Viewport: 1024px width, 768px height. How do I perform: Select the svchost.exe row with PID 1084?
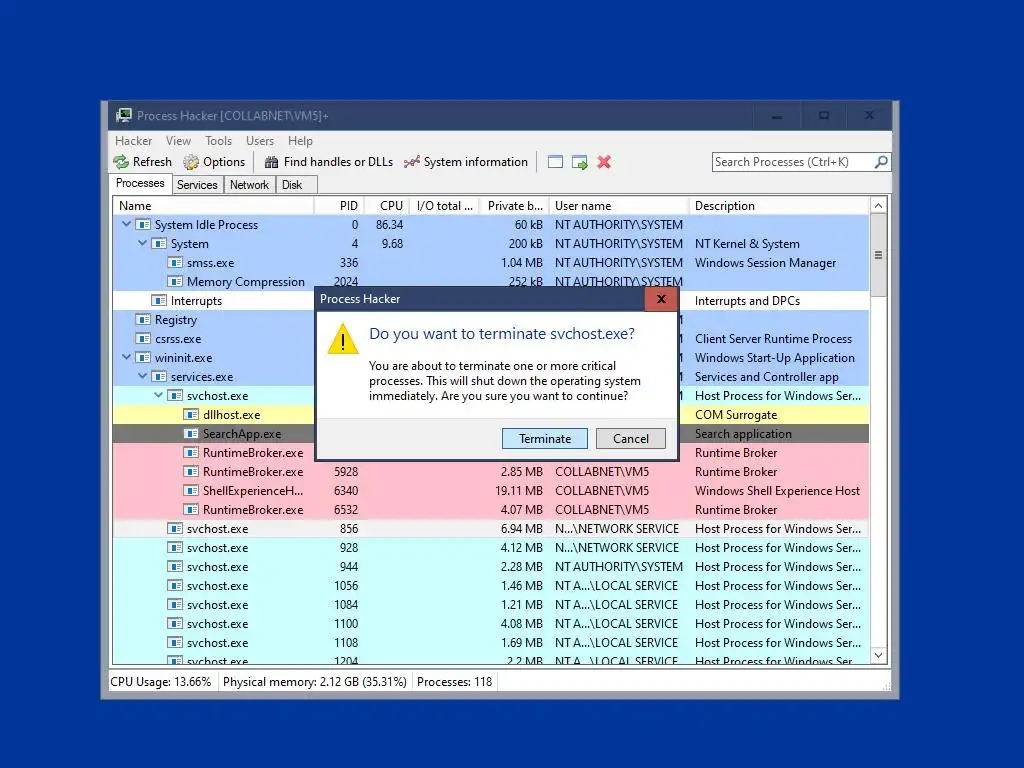point(491,605)
